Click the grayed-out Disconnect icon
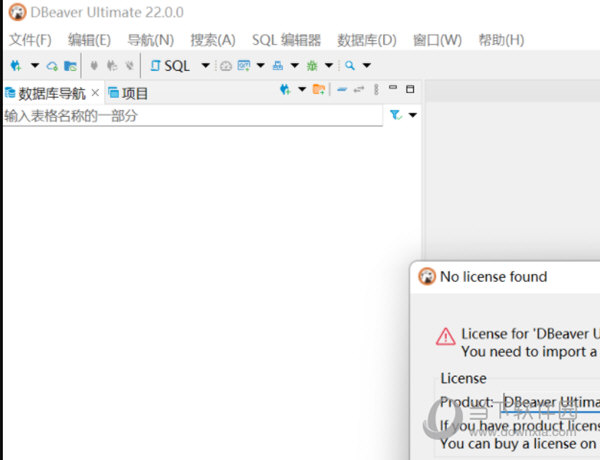The width and height of the screenshot is (600, 460). click(x=130, y=66)
